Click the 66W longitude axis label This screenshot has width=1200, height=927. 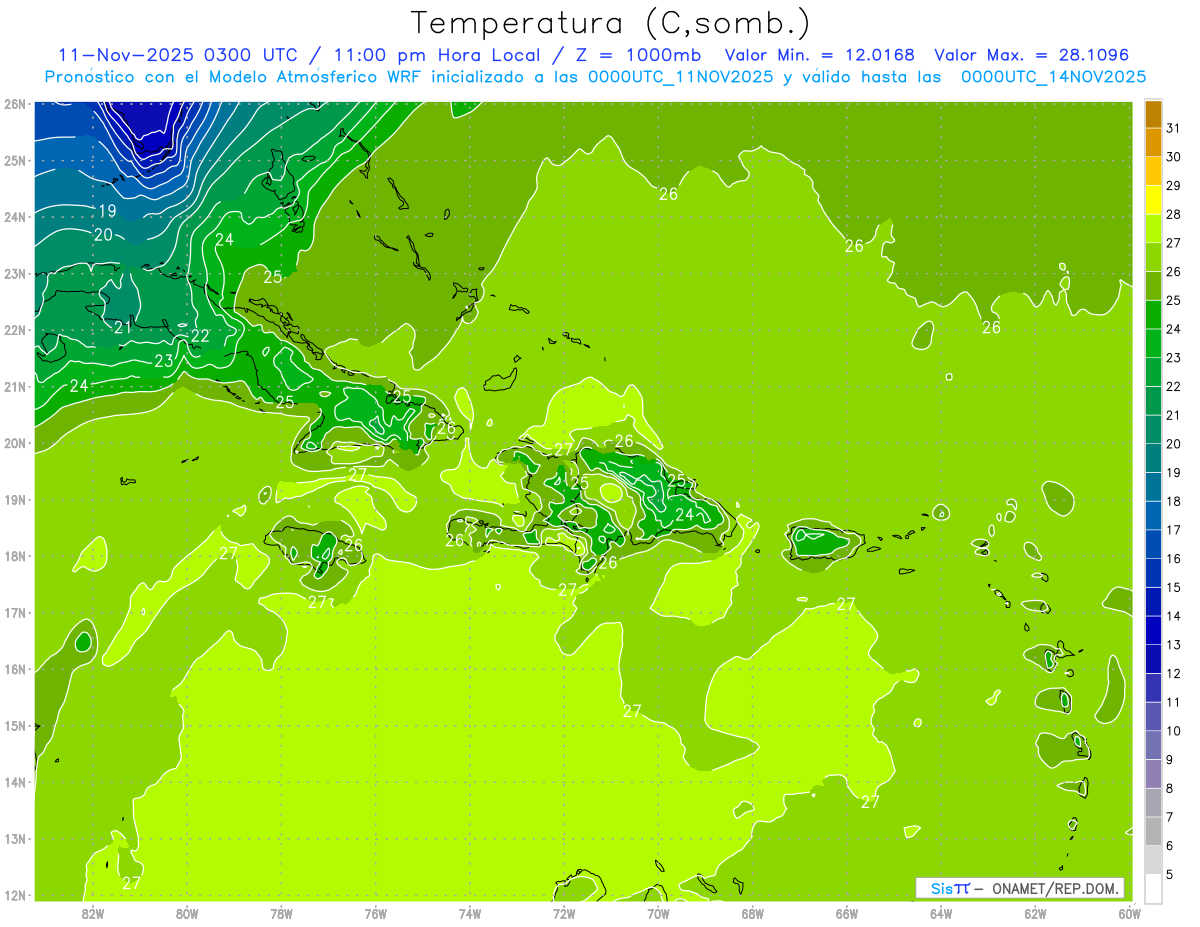(x=847, y=913)
